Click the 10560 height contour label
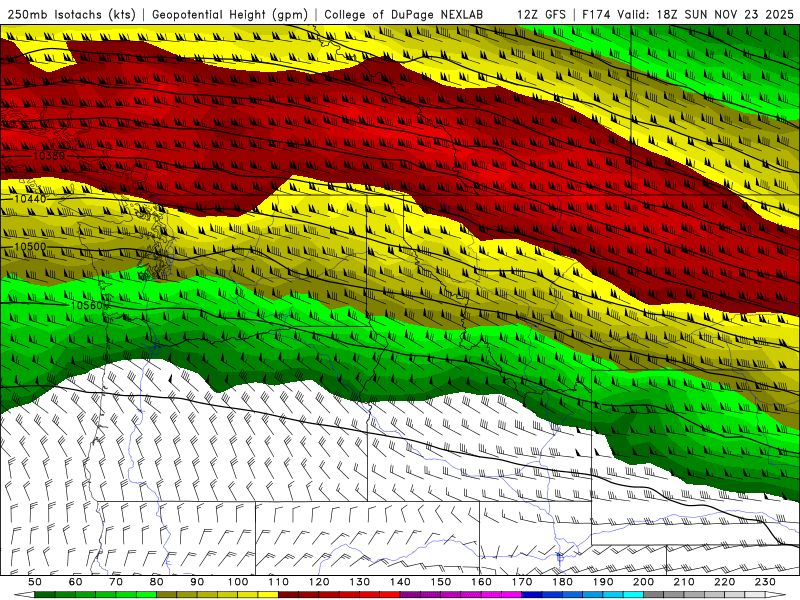 (x=87, y=305)
